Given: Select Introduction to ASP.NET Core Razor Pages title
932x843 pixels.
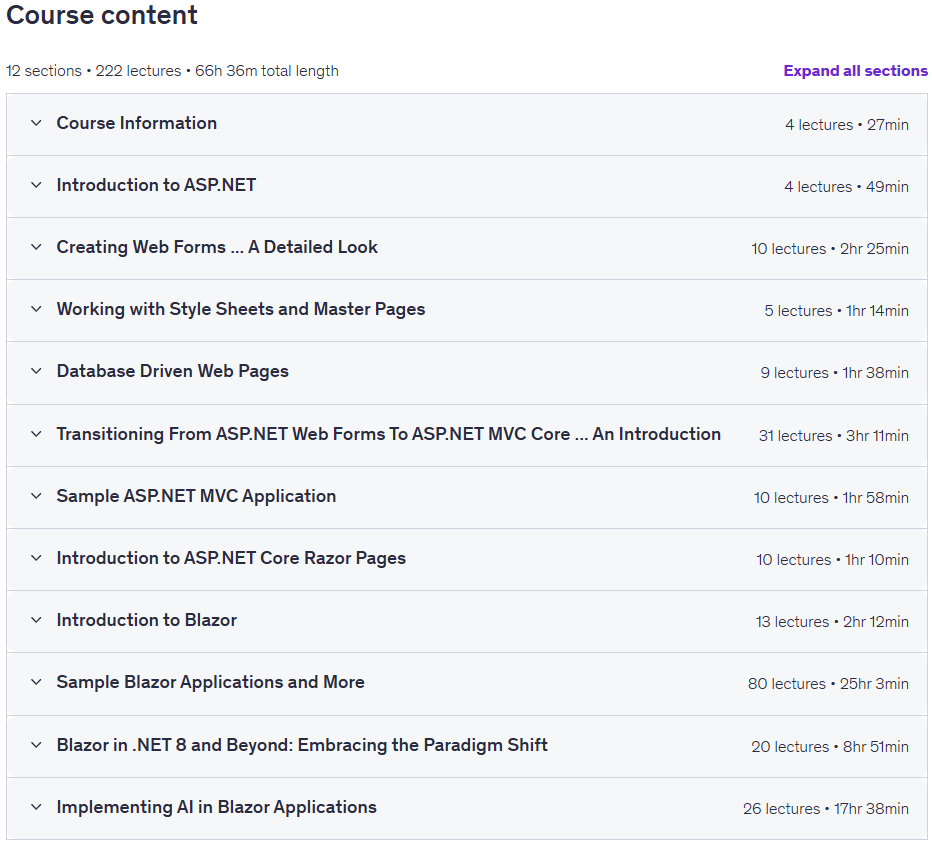Looking at the screenshot, I should coord(231,558).
